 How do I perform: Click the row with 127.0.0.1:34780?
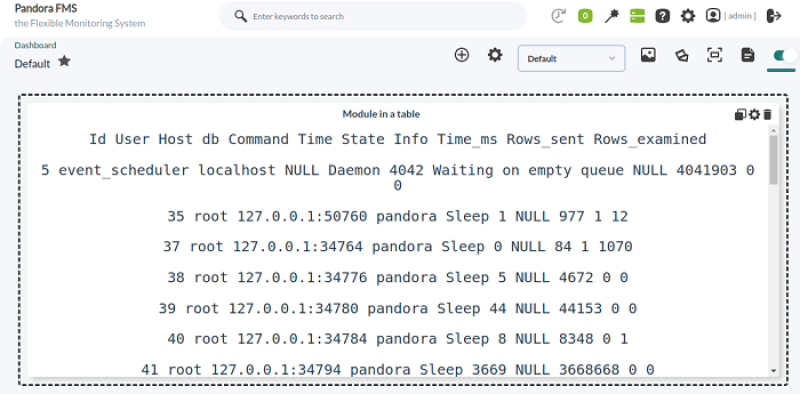398,308
